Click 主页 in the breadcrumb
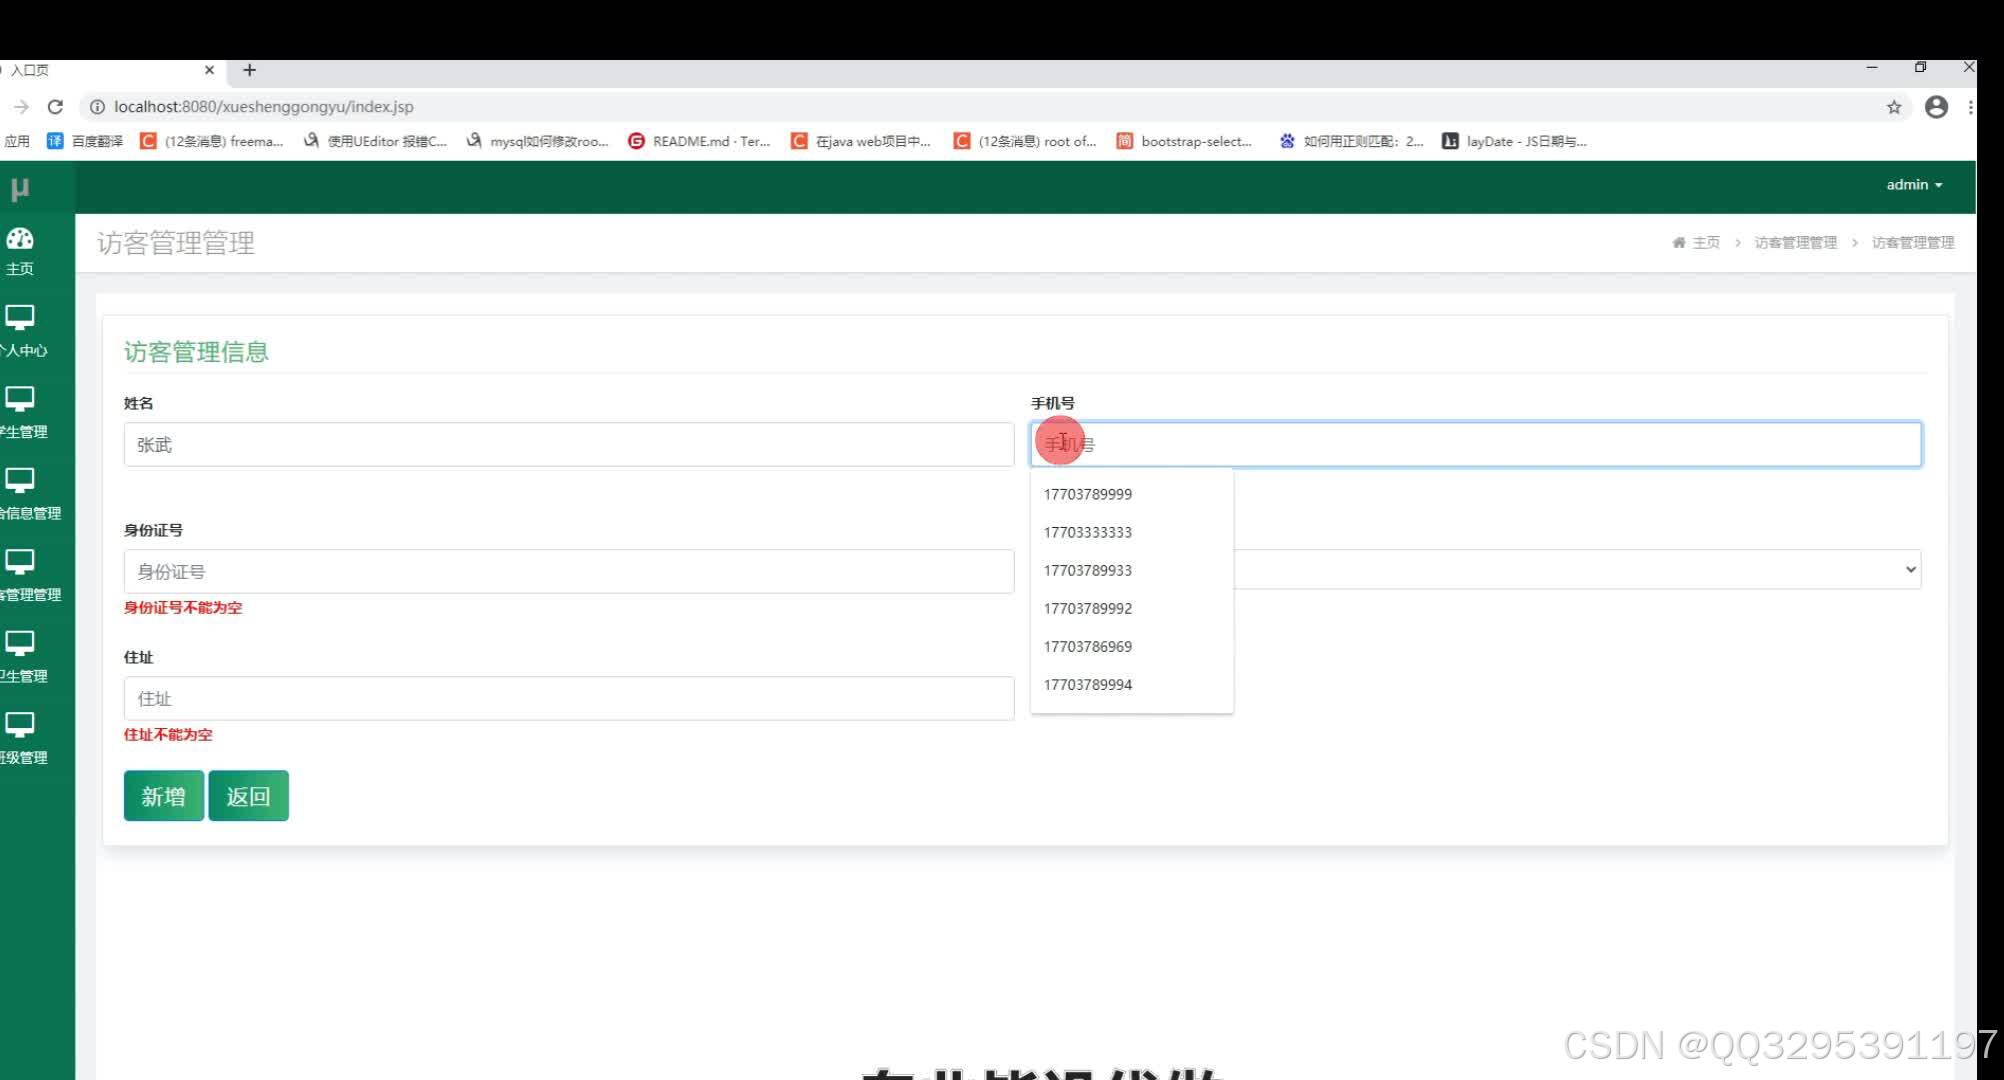Viewport: 2004px width, 1080px height. 1706,243
